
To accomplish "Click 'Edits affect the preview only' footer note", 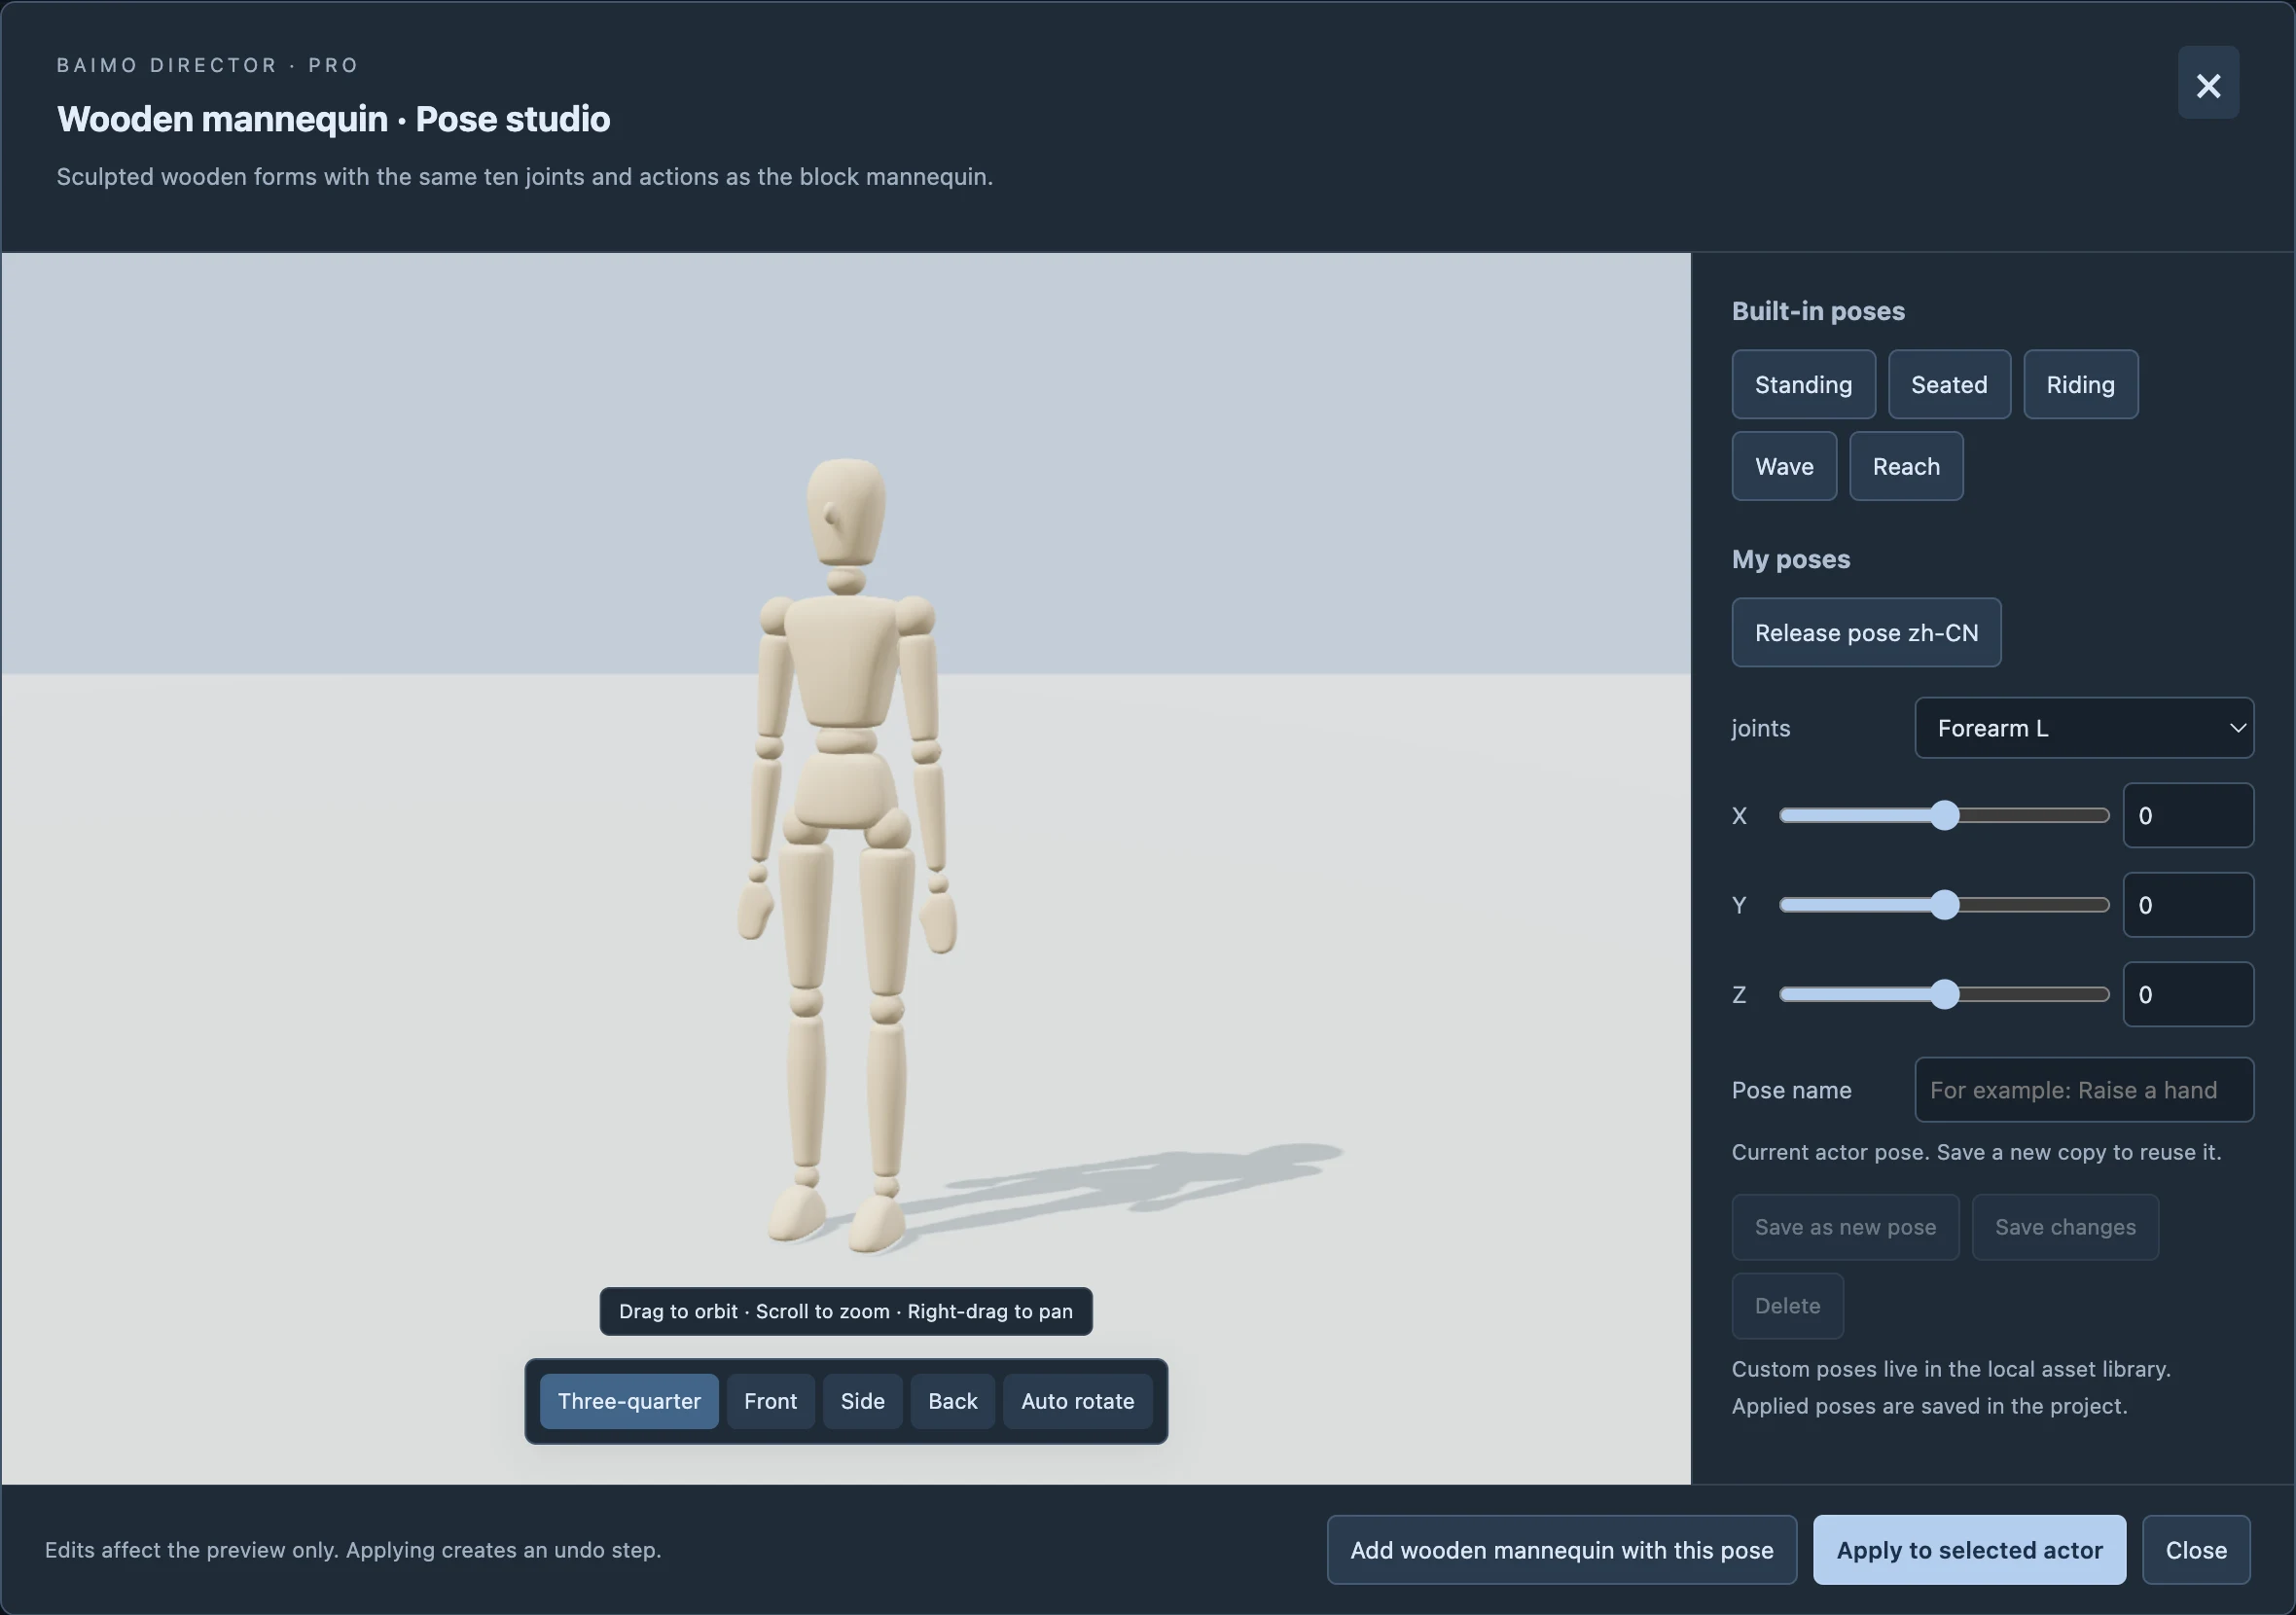I will pyautogui.click(x=353, y=1550).
